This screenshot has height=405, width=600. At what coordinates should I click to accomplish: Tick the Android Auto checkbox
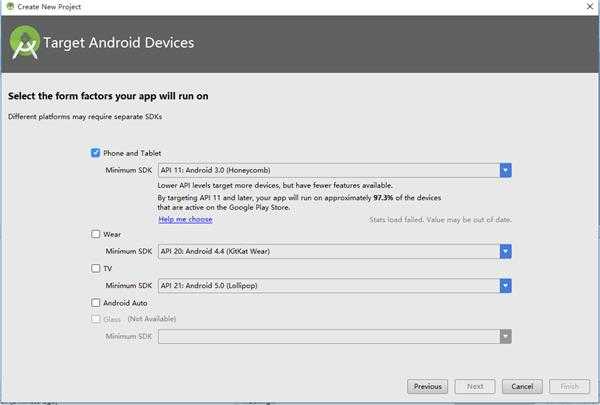96,303
